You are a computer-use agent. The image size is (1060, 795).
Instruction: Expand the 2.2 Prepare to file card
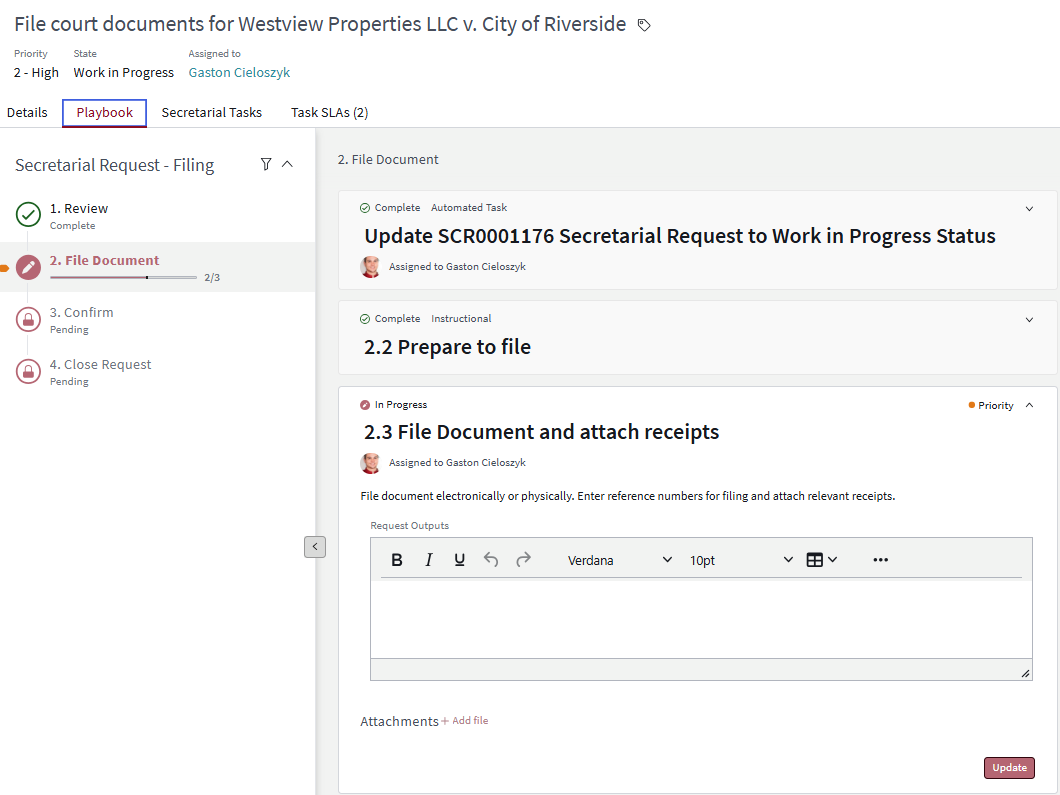click(x=1030, y=320)
